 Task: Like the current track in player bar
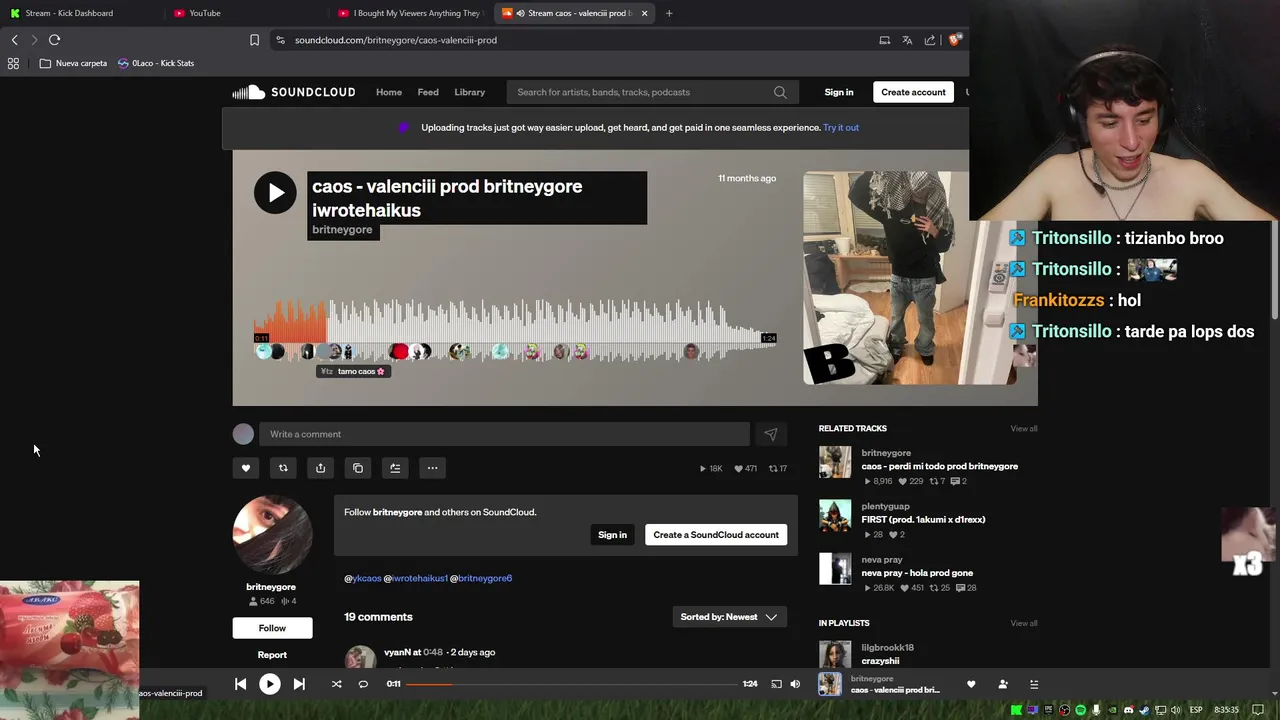971,684
